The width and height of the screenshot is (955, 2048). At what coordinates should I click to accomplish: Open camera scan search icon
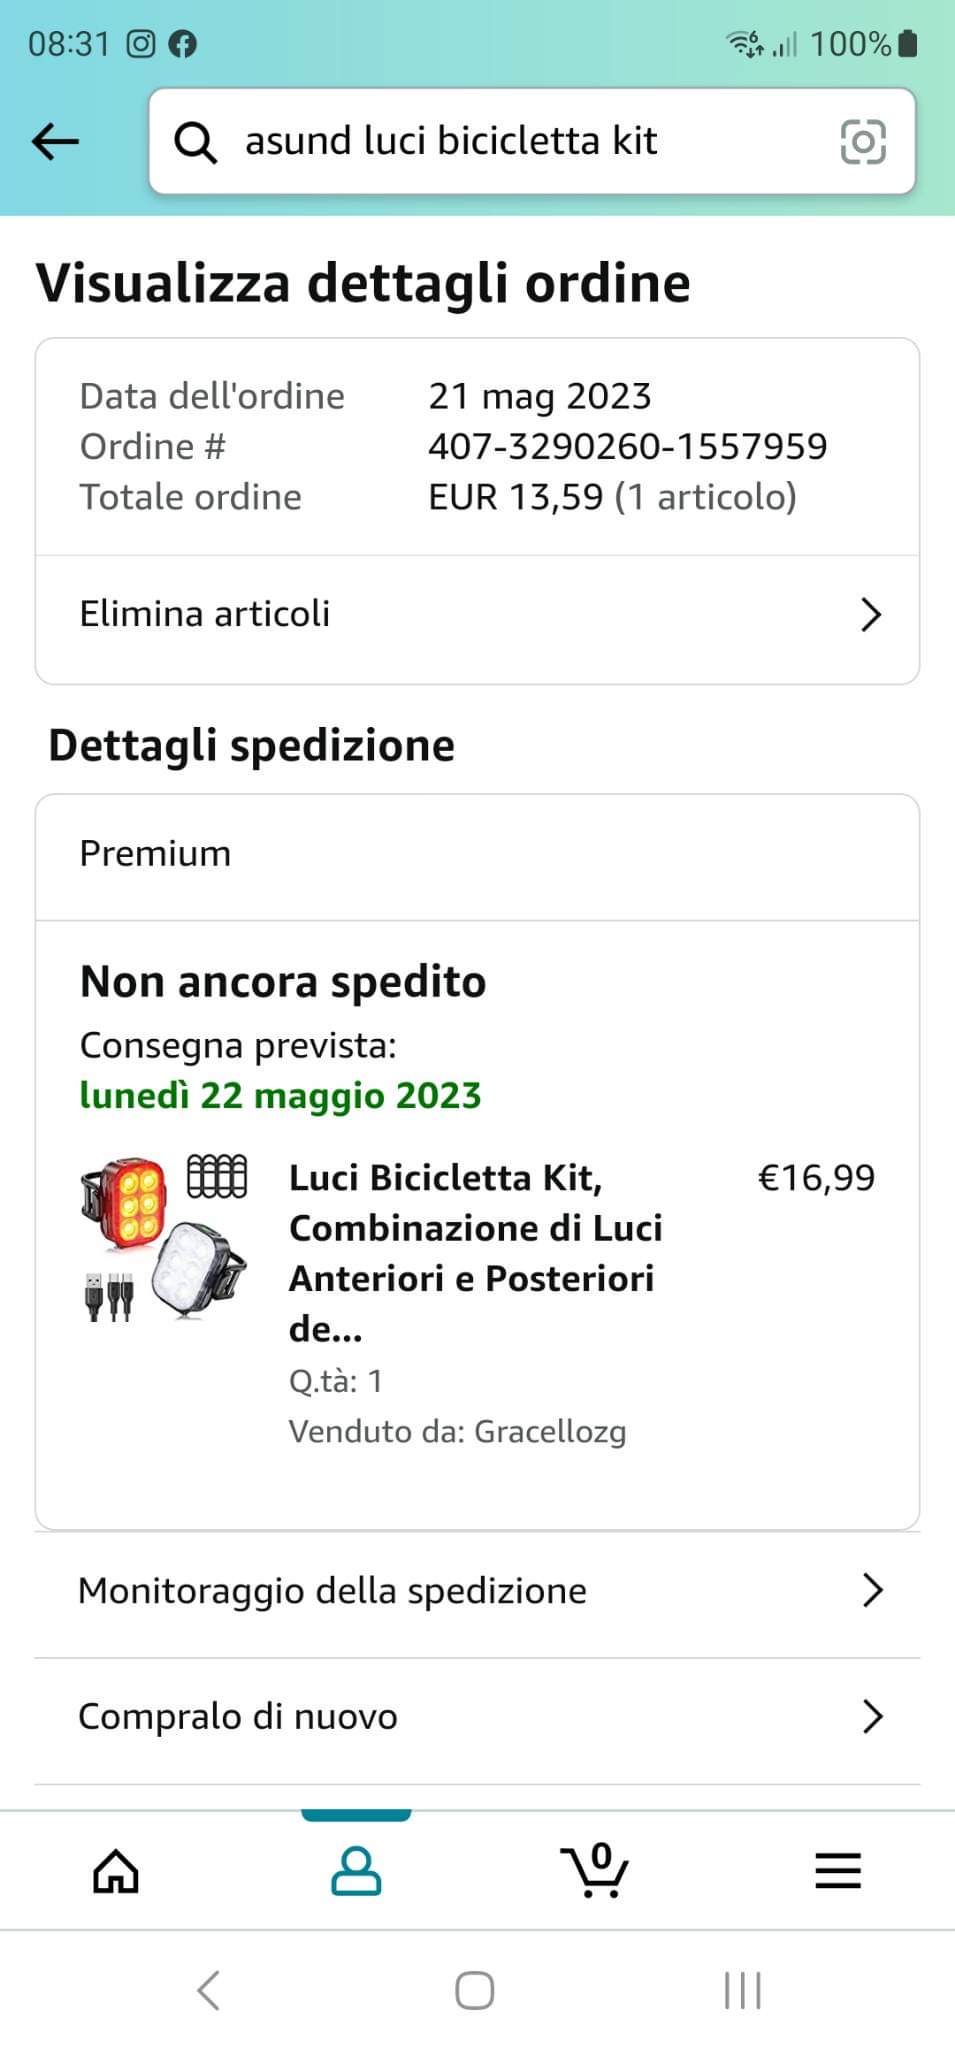point(863,141)
